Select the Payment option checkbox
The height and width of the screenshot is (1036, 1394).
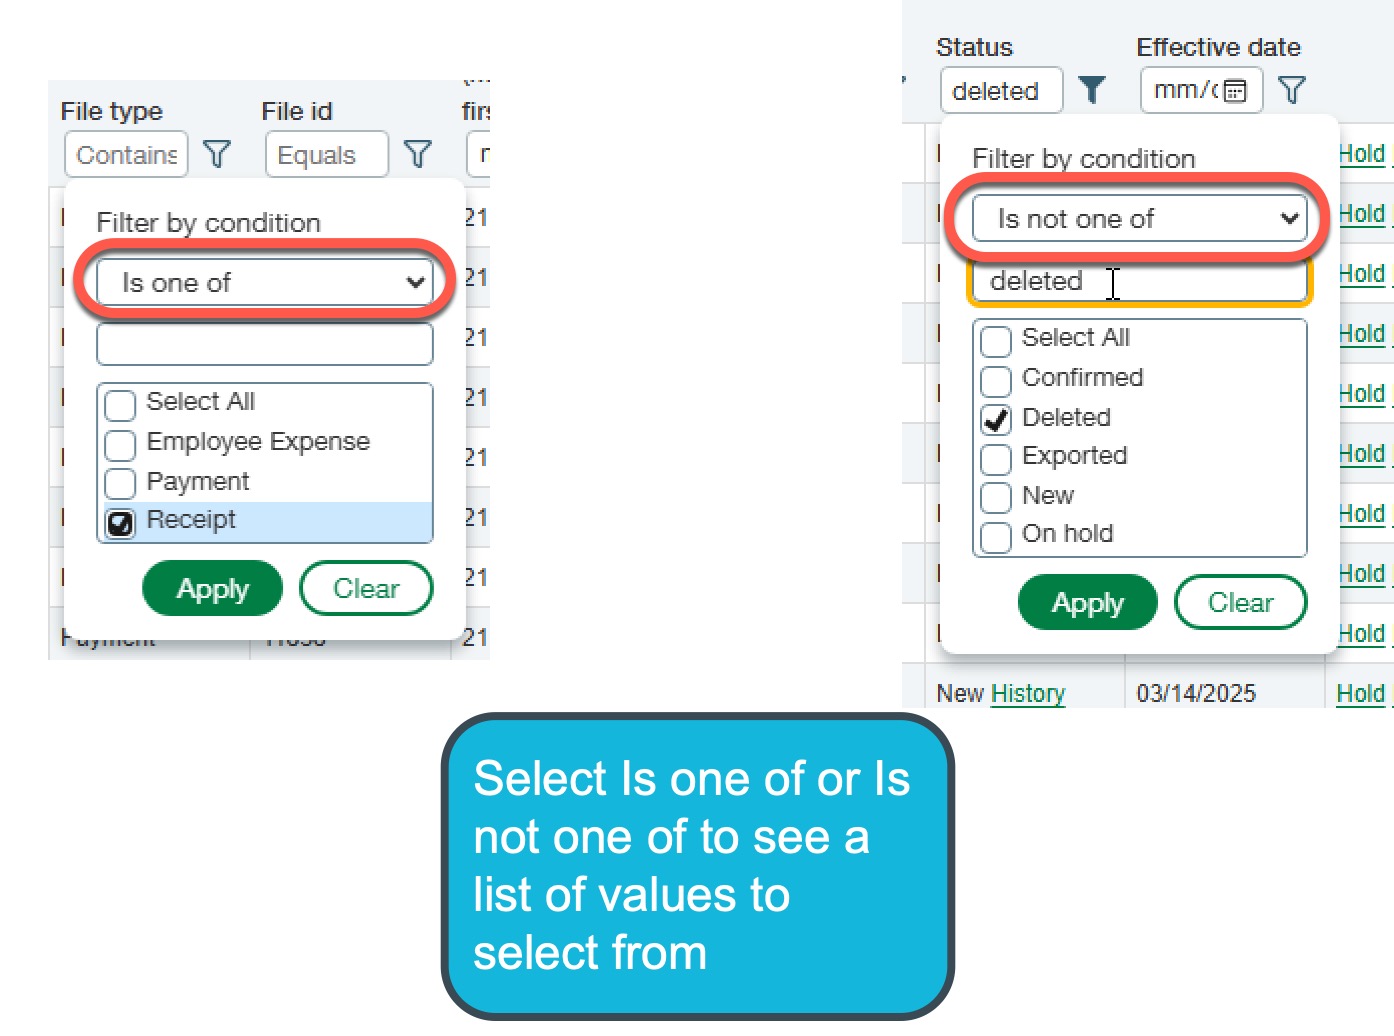121,483
